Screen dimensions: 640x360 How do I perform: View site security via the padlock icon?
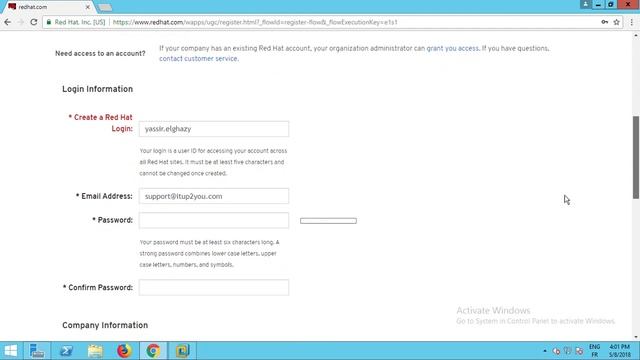click(49, 22)
